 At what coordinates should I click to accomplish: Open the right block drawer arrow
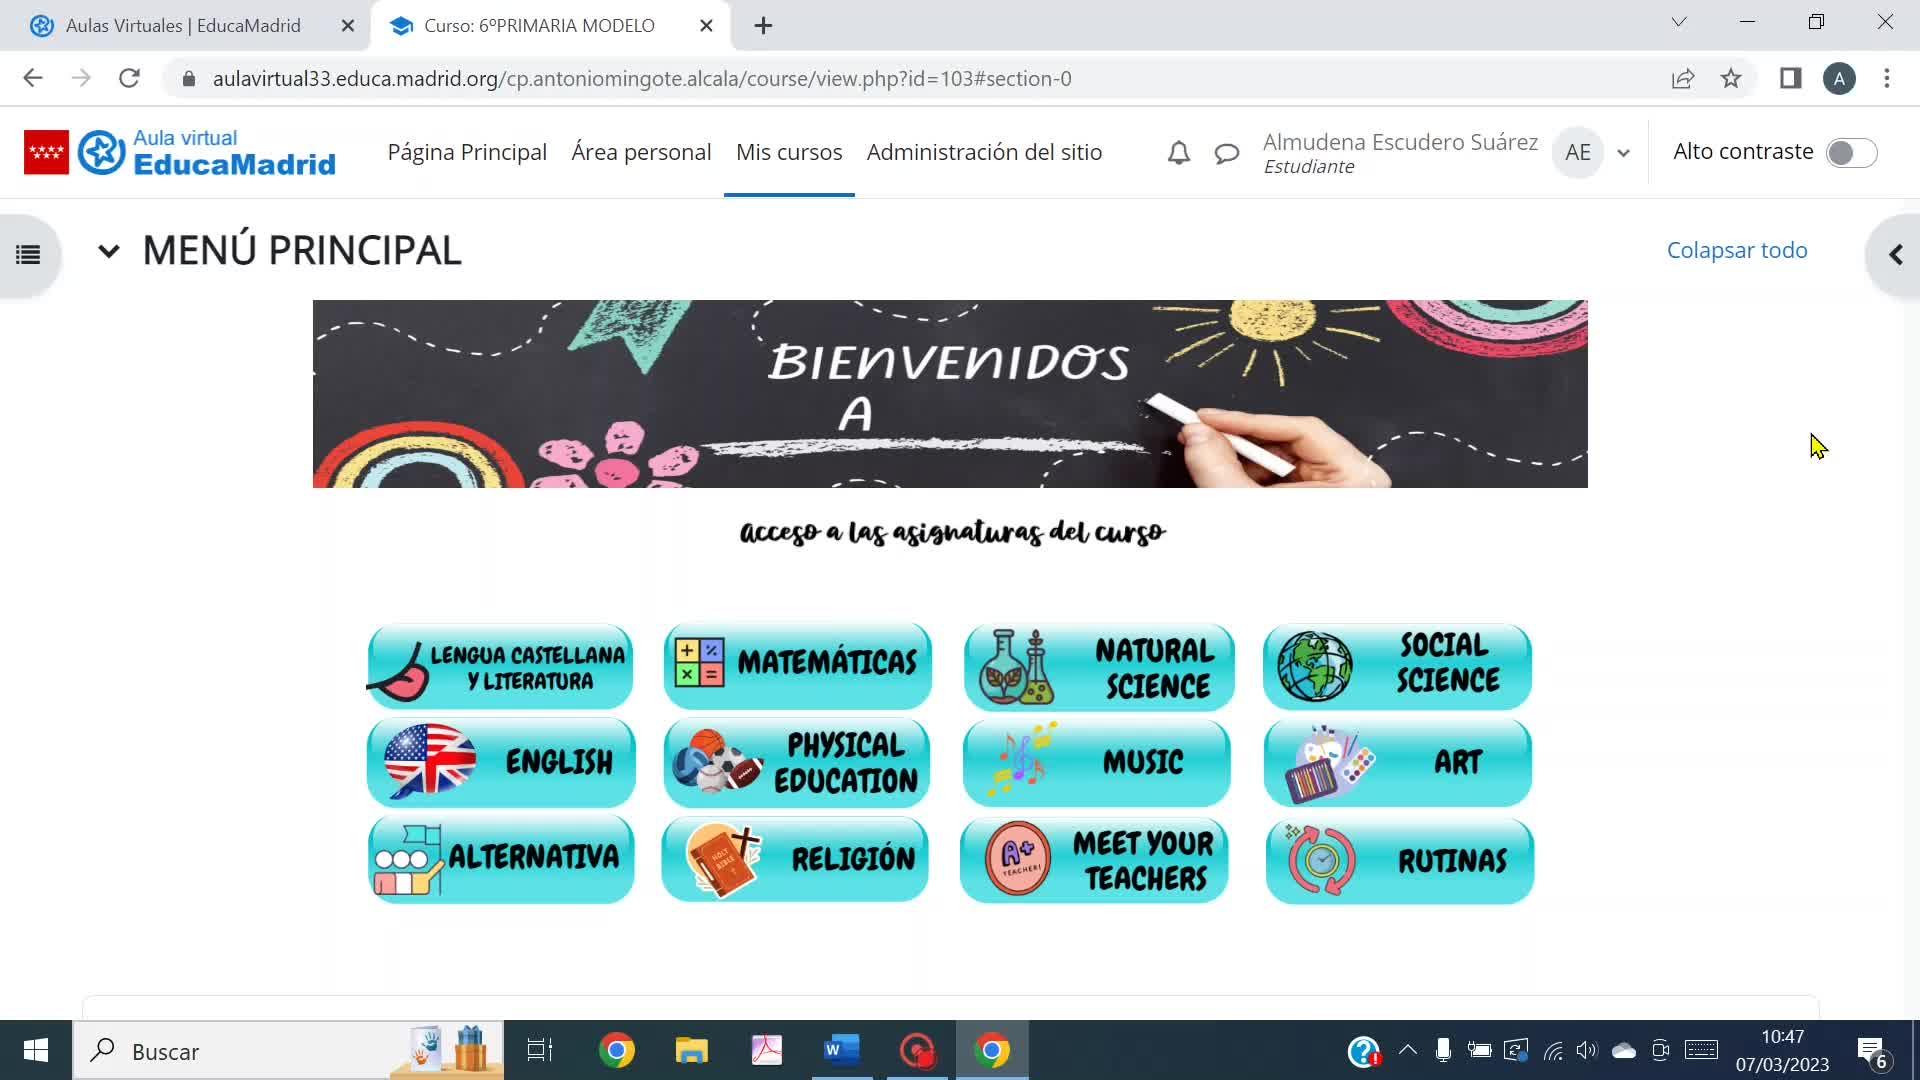click(x=1895, y=255)
